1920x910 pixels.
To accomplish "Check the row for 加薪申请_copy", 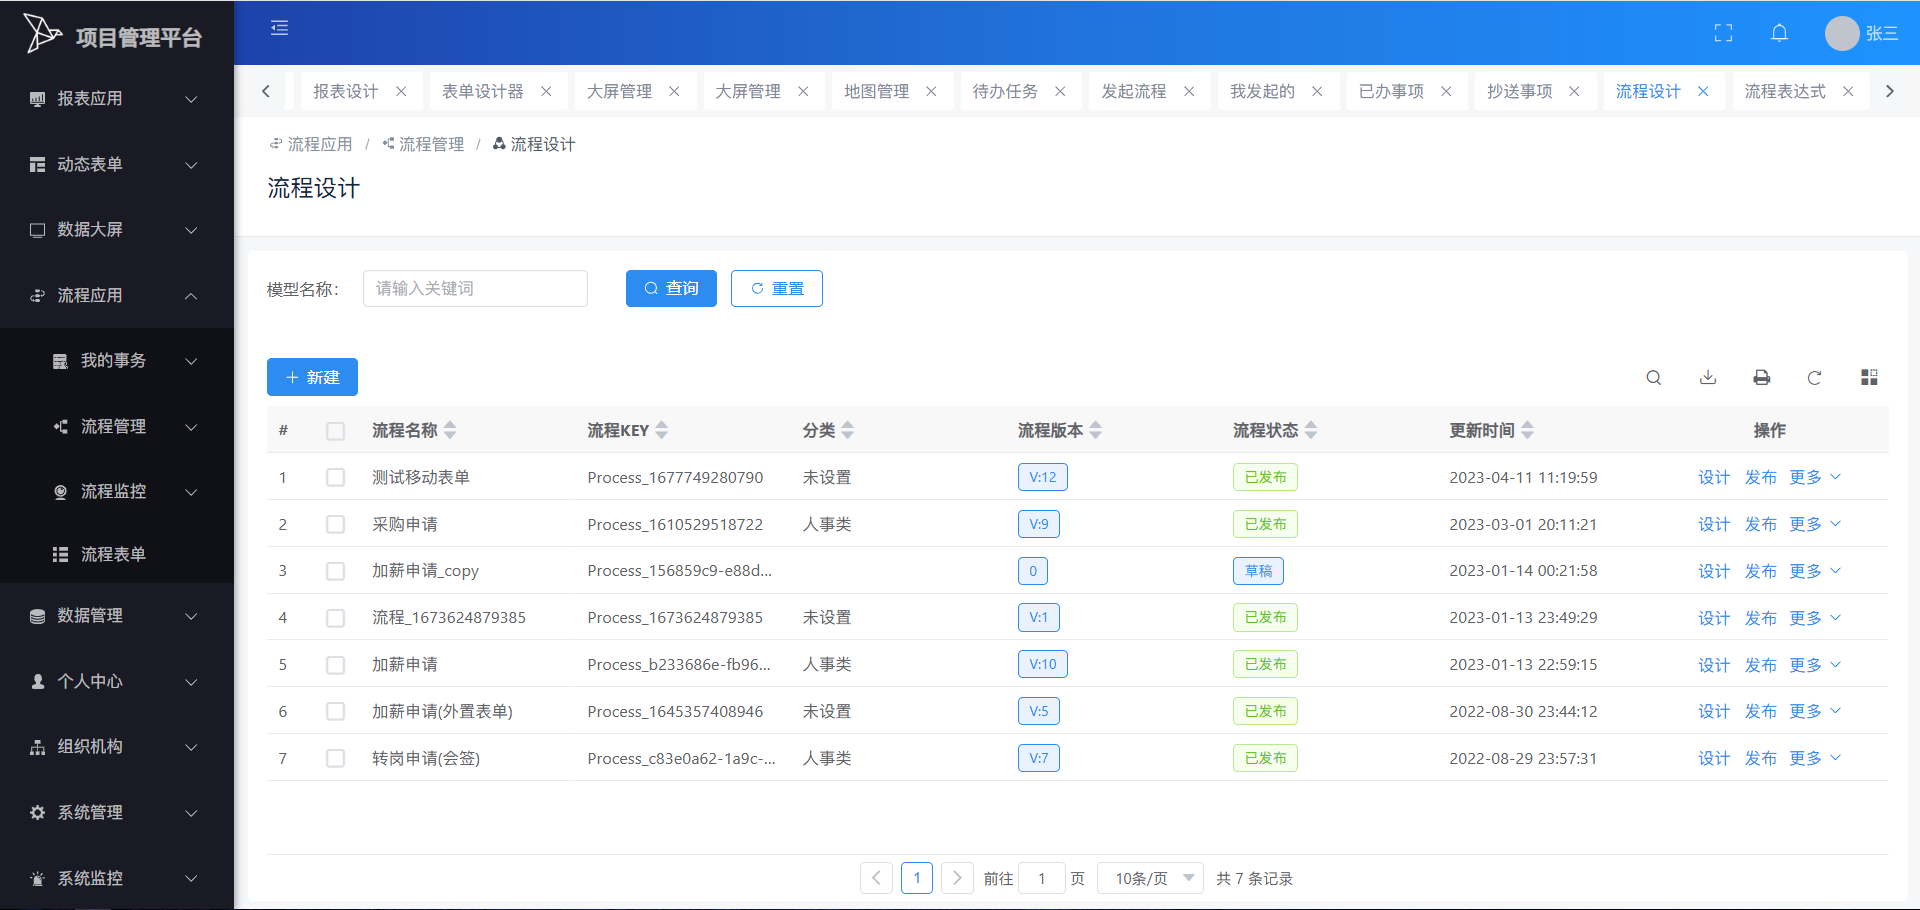I will click(x=335, y=571).
